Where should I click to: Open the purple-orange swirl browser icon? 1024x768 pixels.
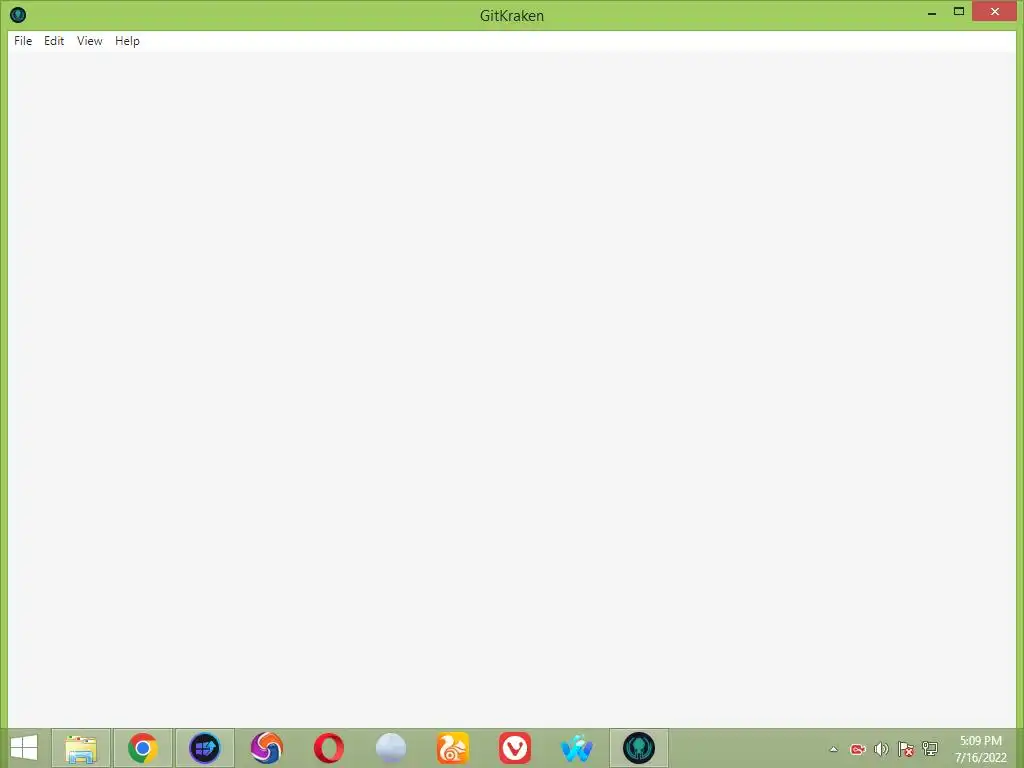(x=266, y=748)
